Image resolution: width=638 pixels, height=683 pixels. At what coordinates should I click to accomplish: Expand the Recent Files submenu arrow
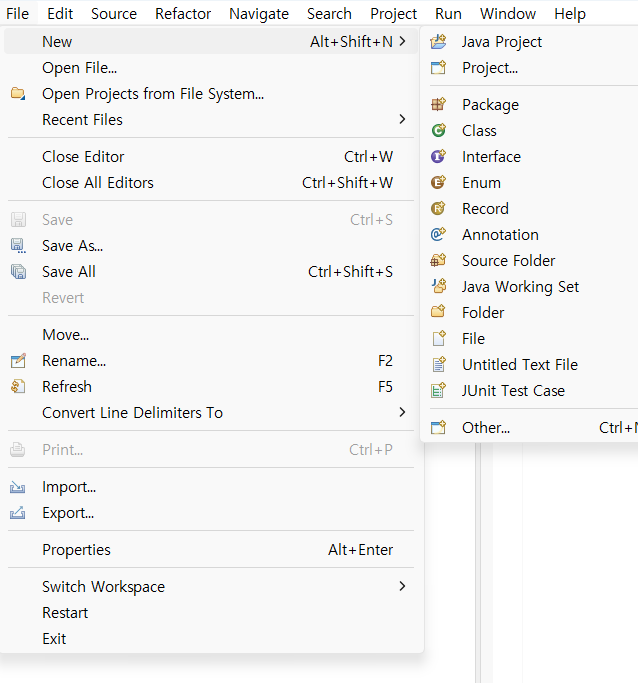point(402,119)
